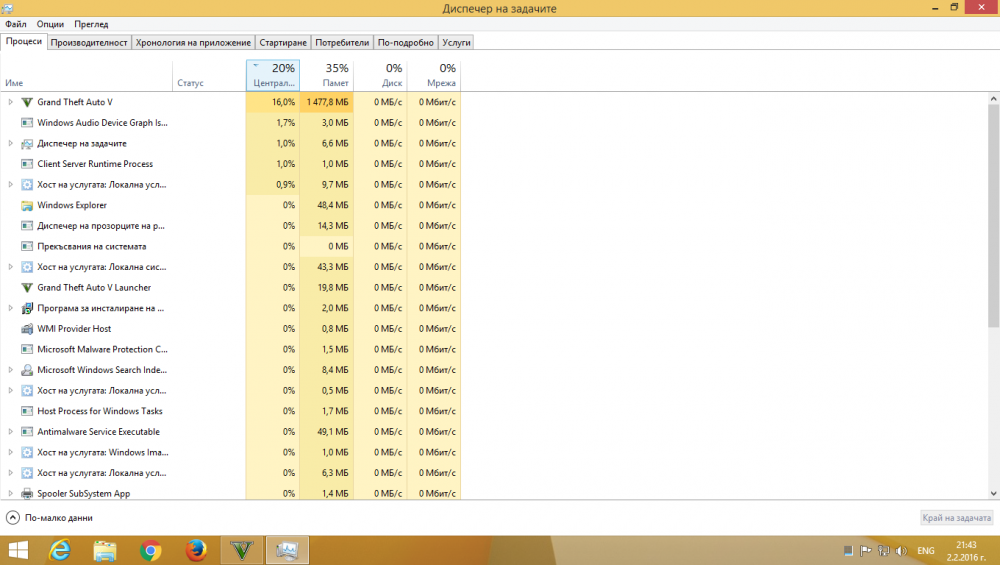
Task: Click the Microsoft Windows Search Indexer icon
Action: pos(27,370)
